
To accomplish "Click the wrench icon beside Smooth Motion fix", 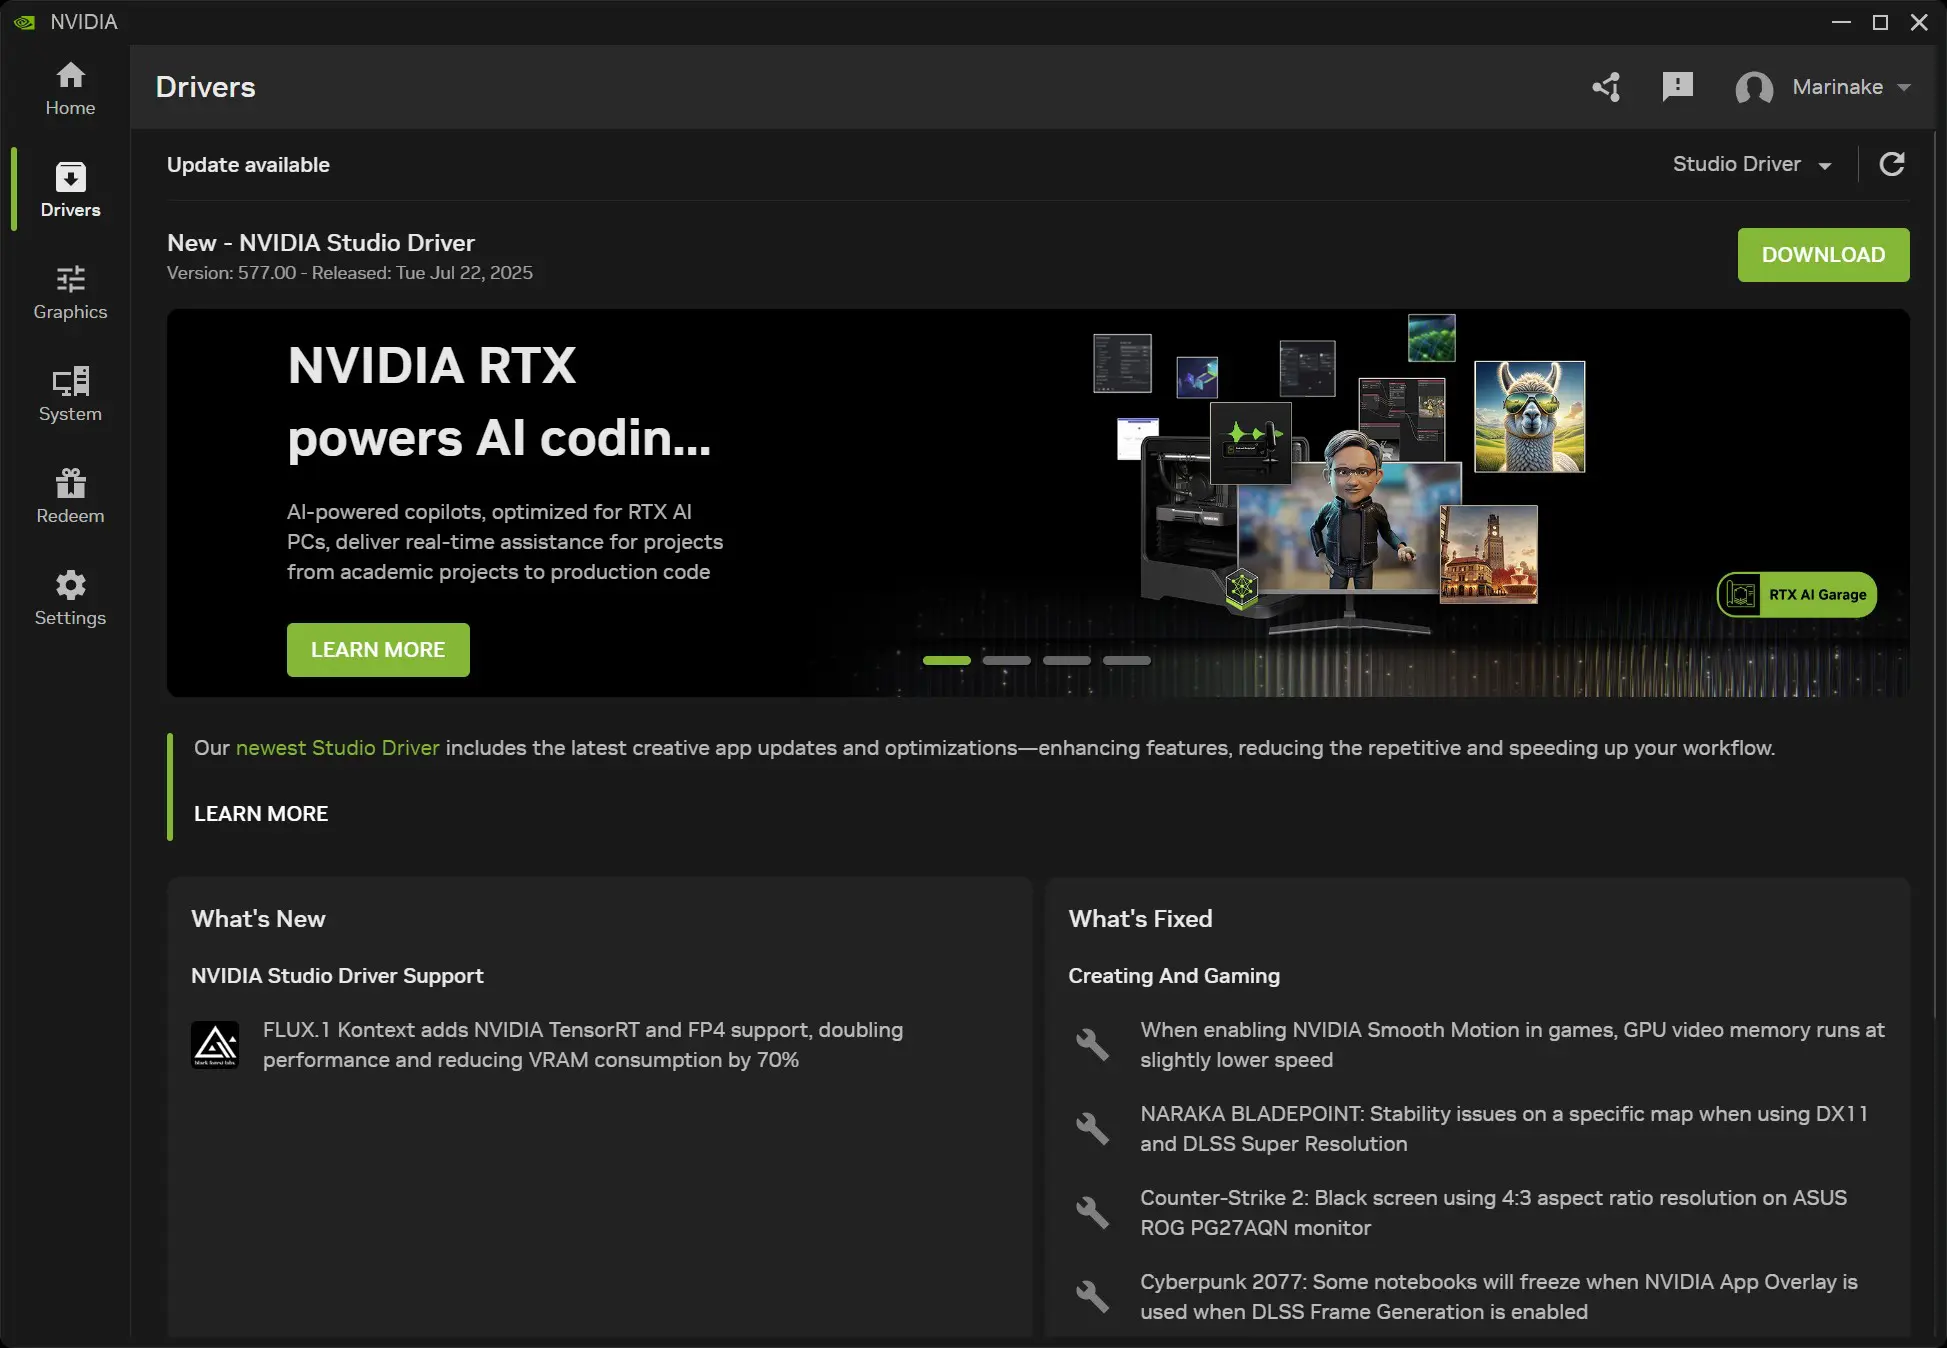I will click(1092, 1045).
